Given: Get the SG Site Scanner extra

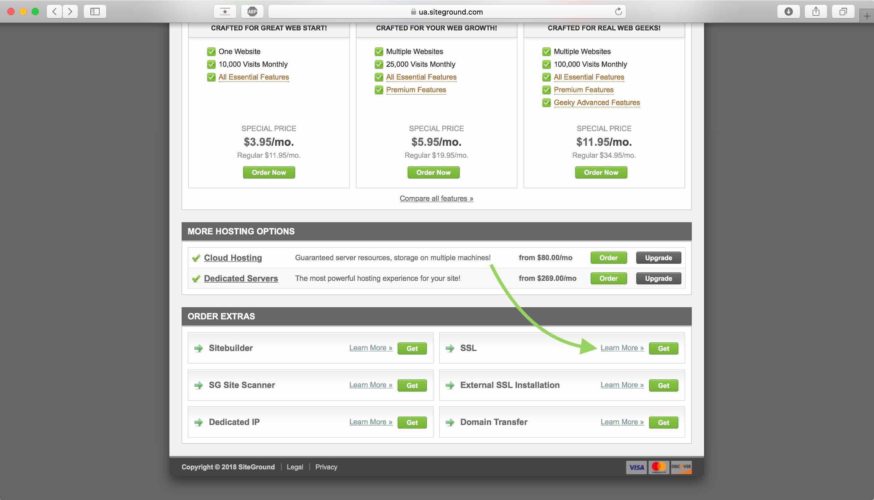Looking at the screenshot, I should point(412,385).
